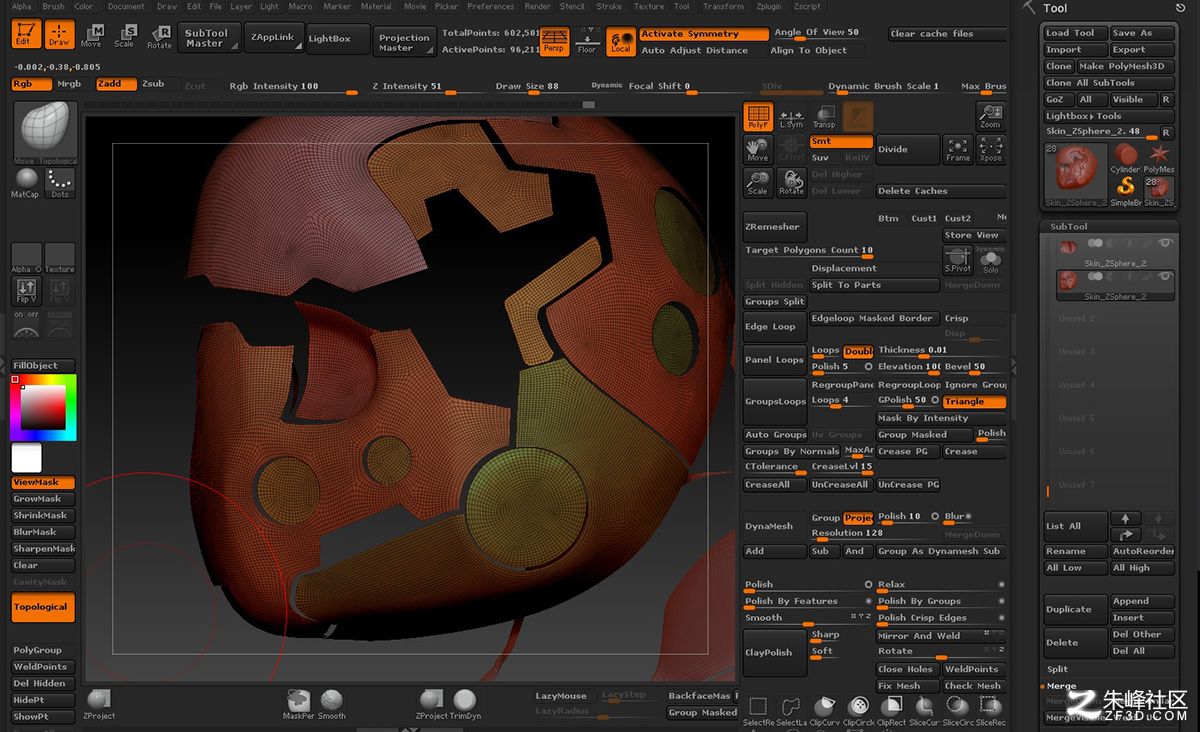
Task: Enable the Zsub mode button
Action: point(158,84)
